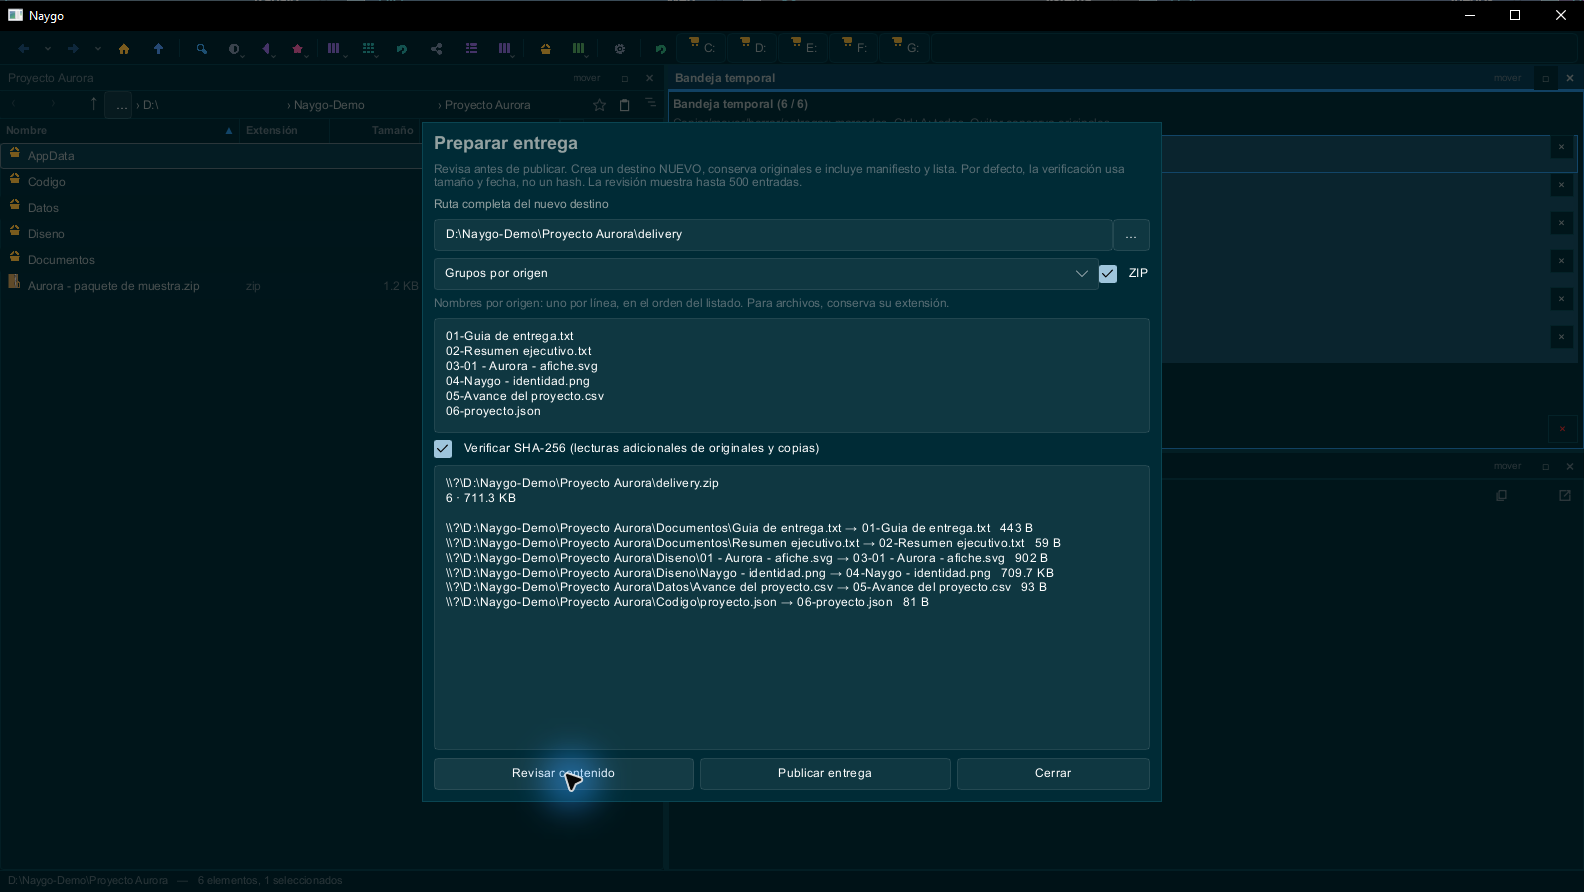The width and height of the screenshot is (1584, 892).
Task: Click the Back navigation arrow in toolbar
Action: pos(24,48)
